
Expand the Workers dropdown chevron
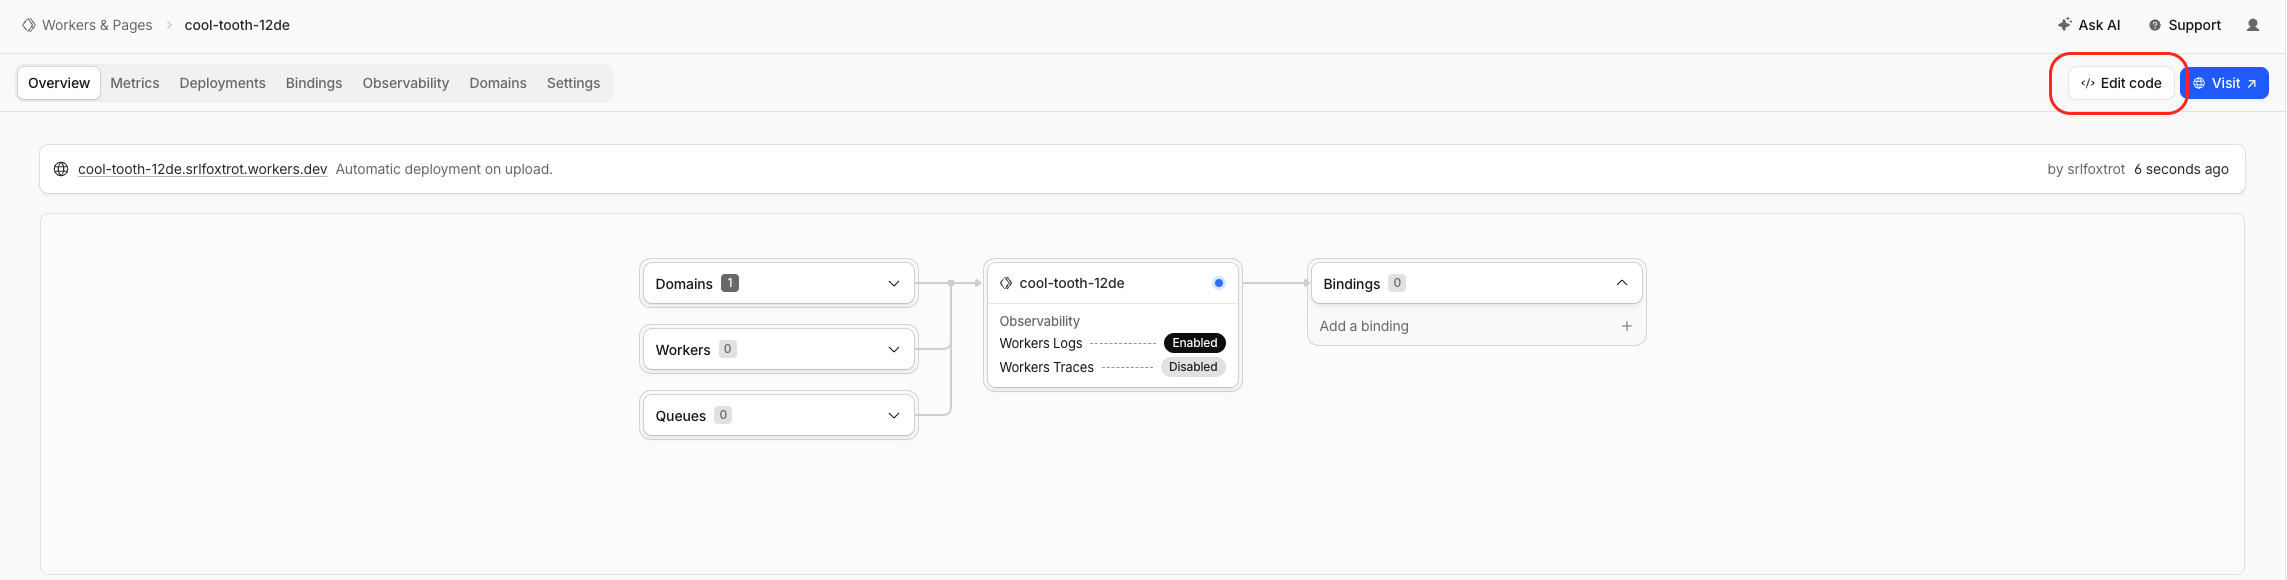[x=894, y=349]
